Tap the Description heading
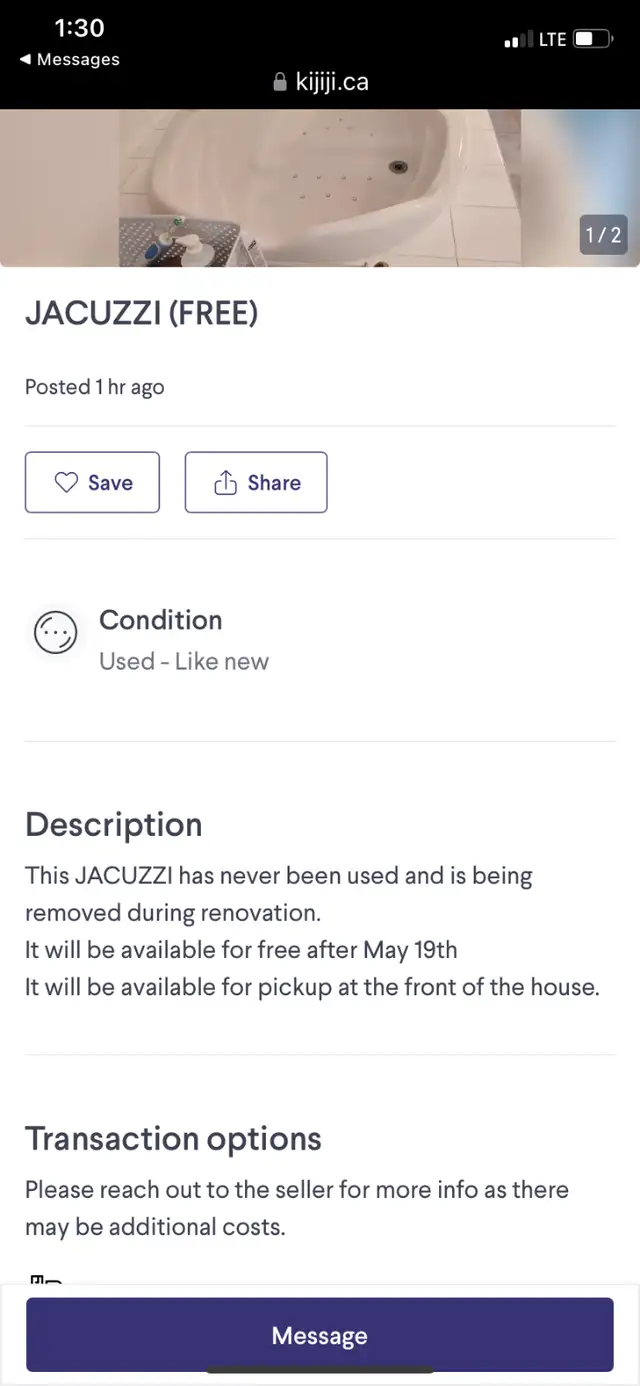Viewport: 640px width, 1386px height. [x=114, y=825]
